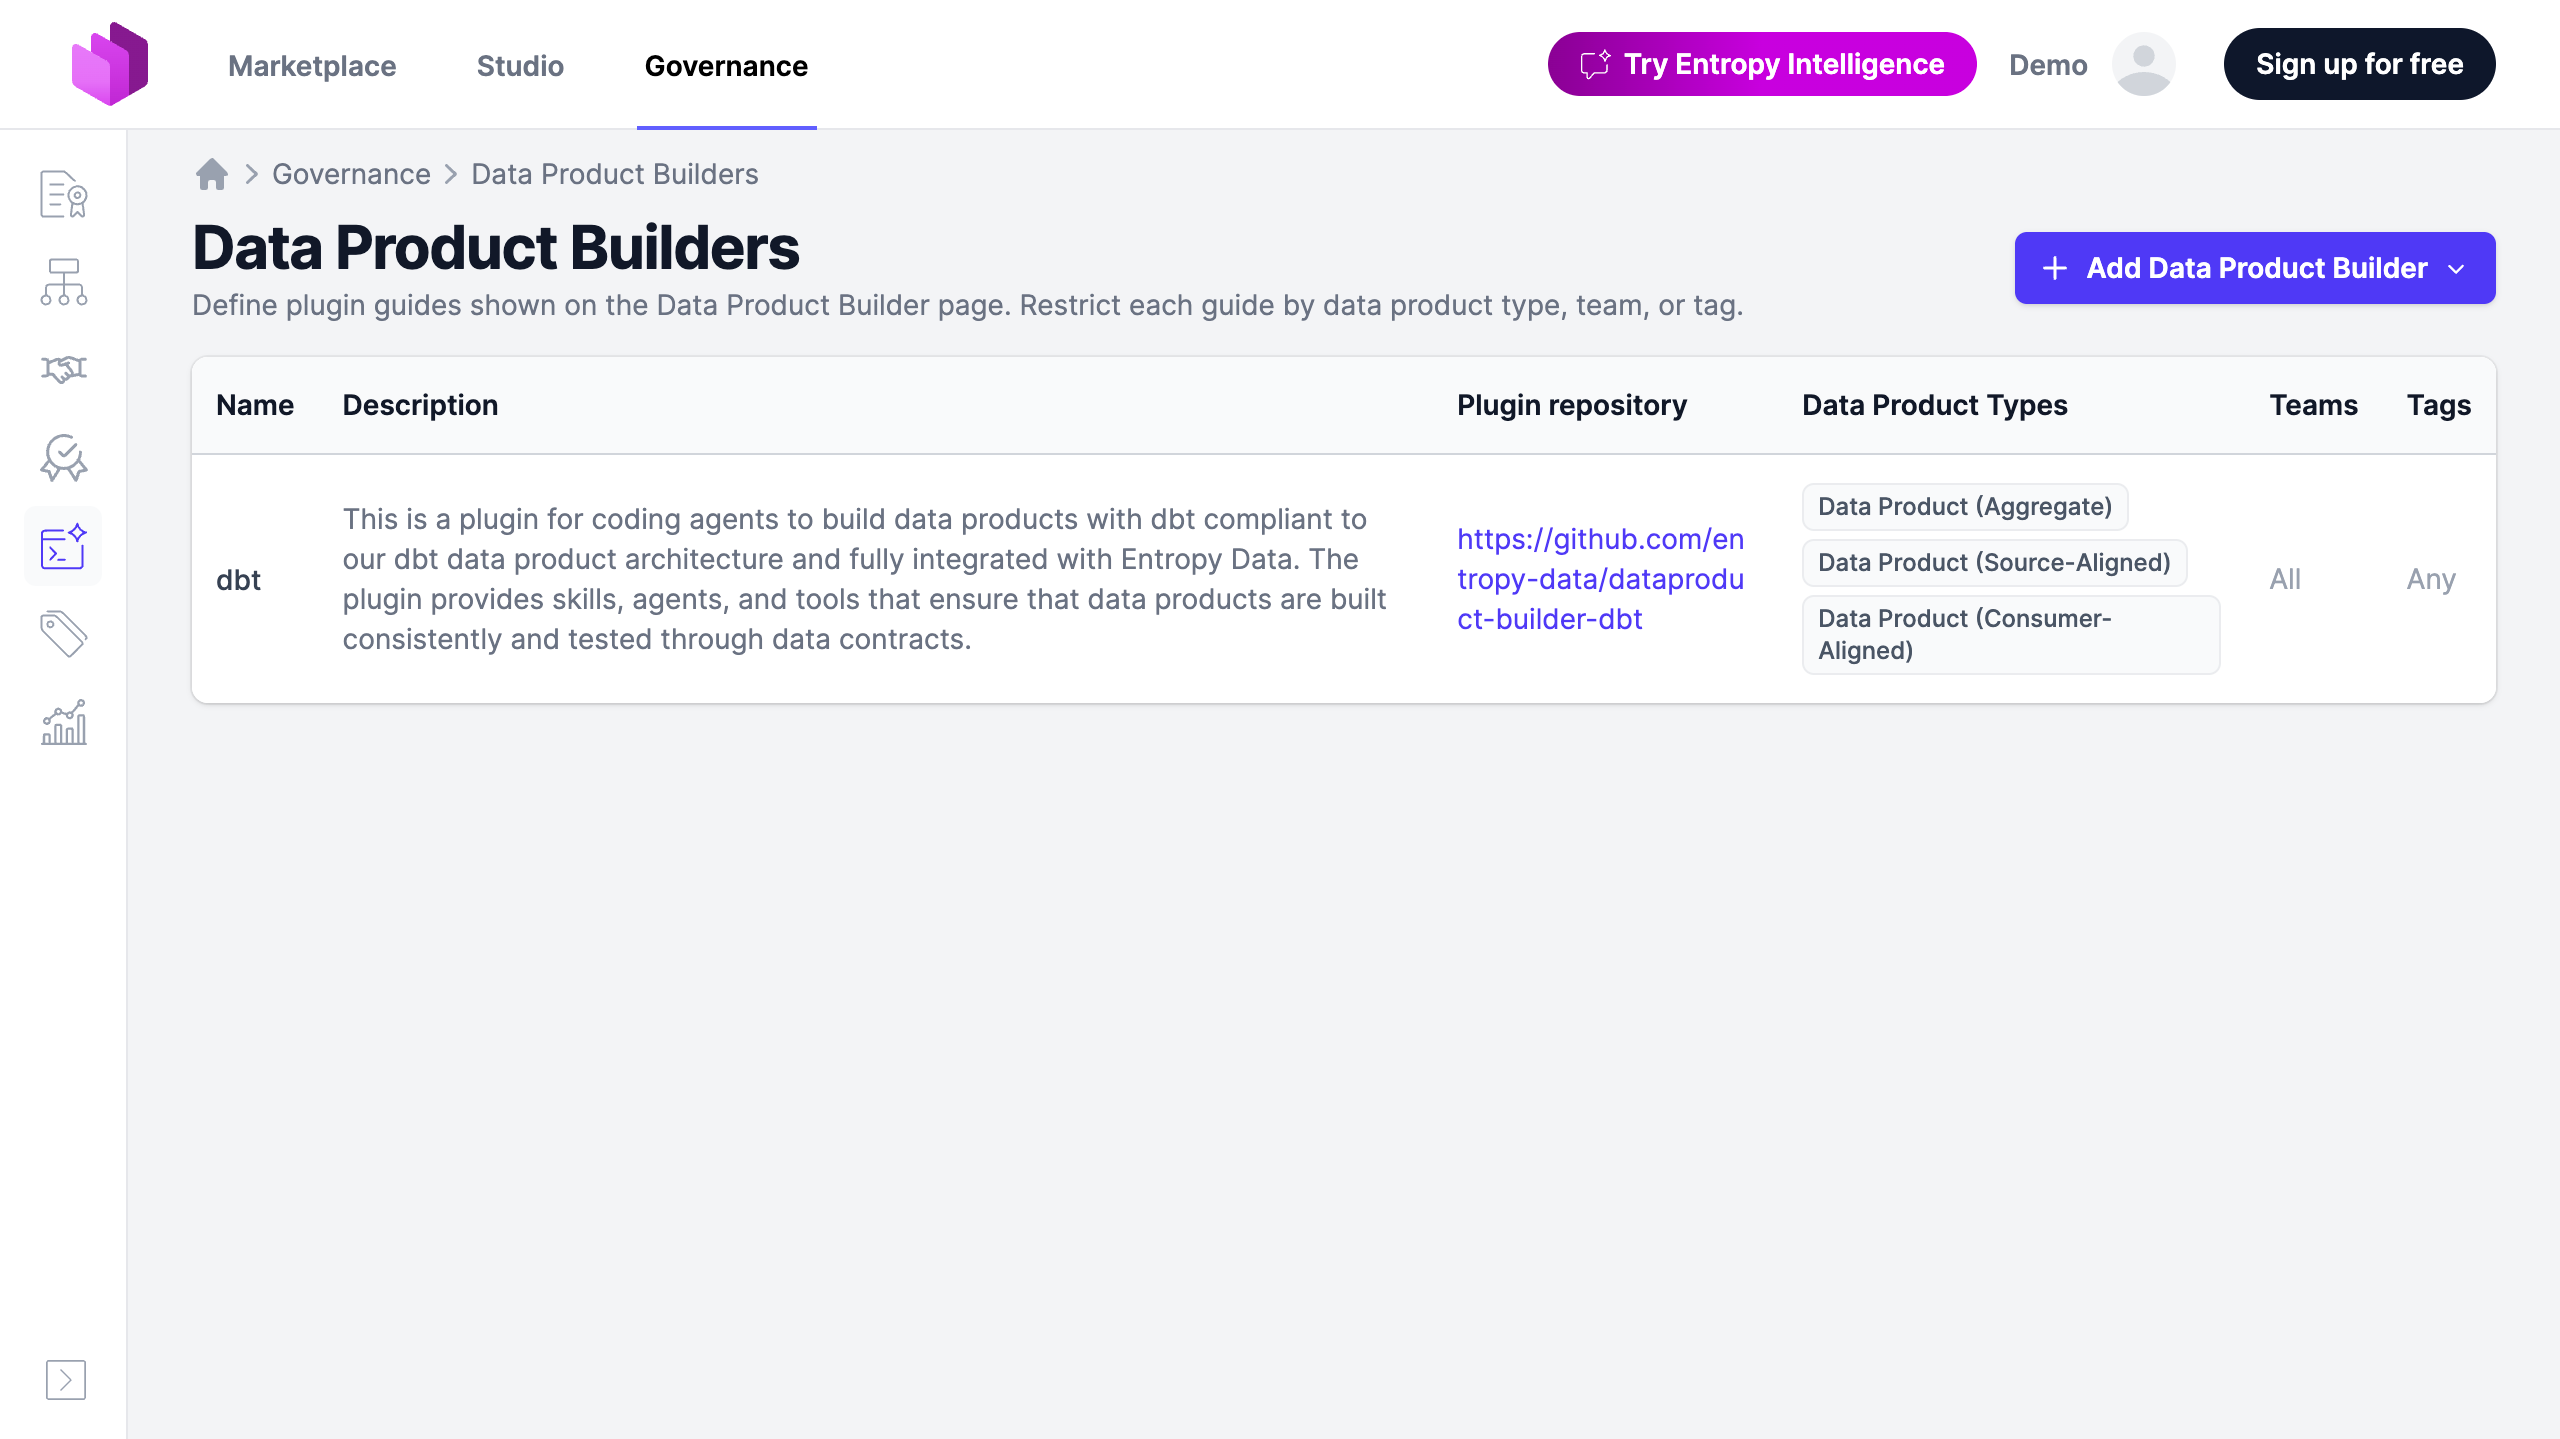
Task: Open the tags sidebar icon
Action: (x=64, y=634)
